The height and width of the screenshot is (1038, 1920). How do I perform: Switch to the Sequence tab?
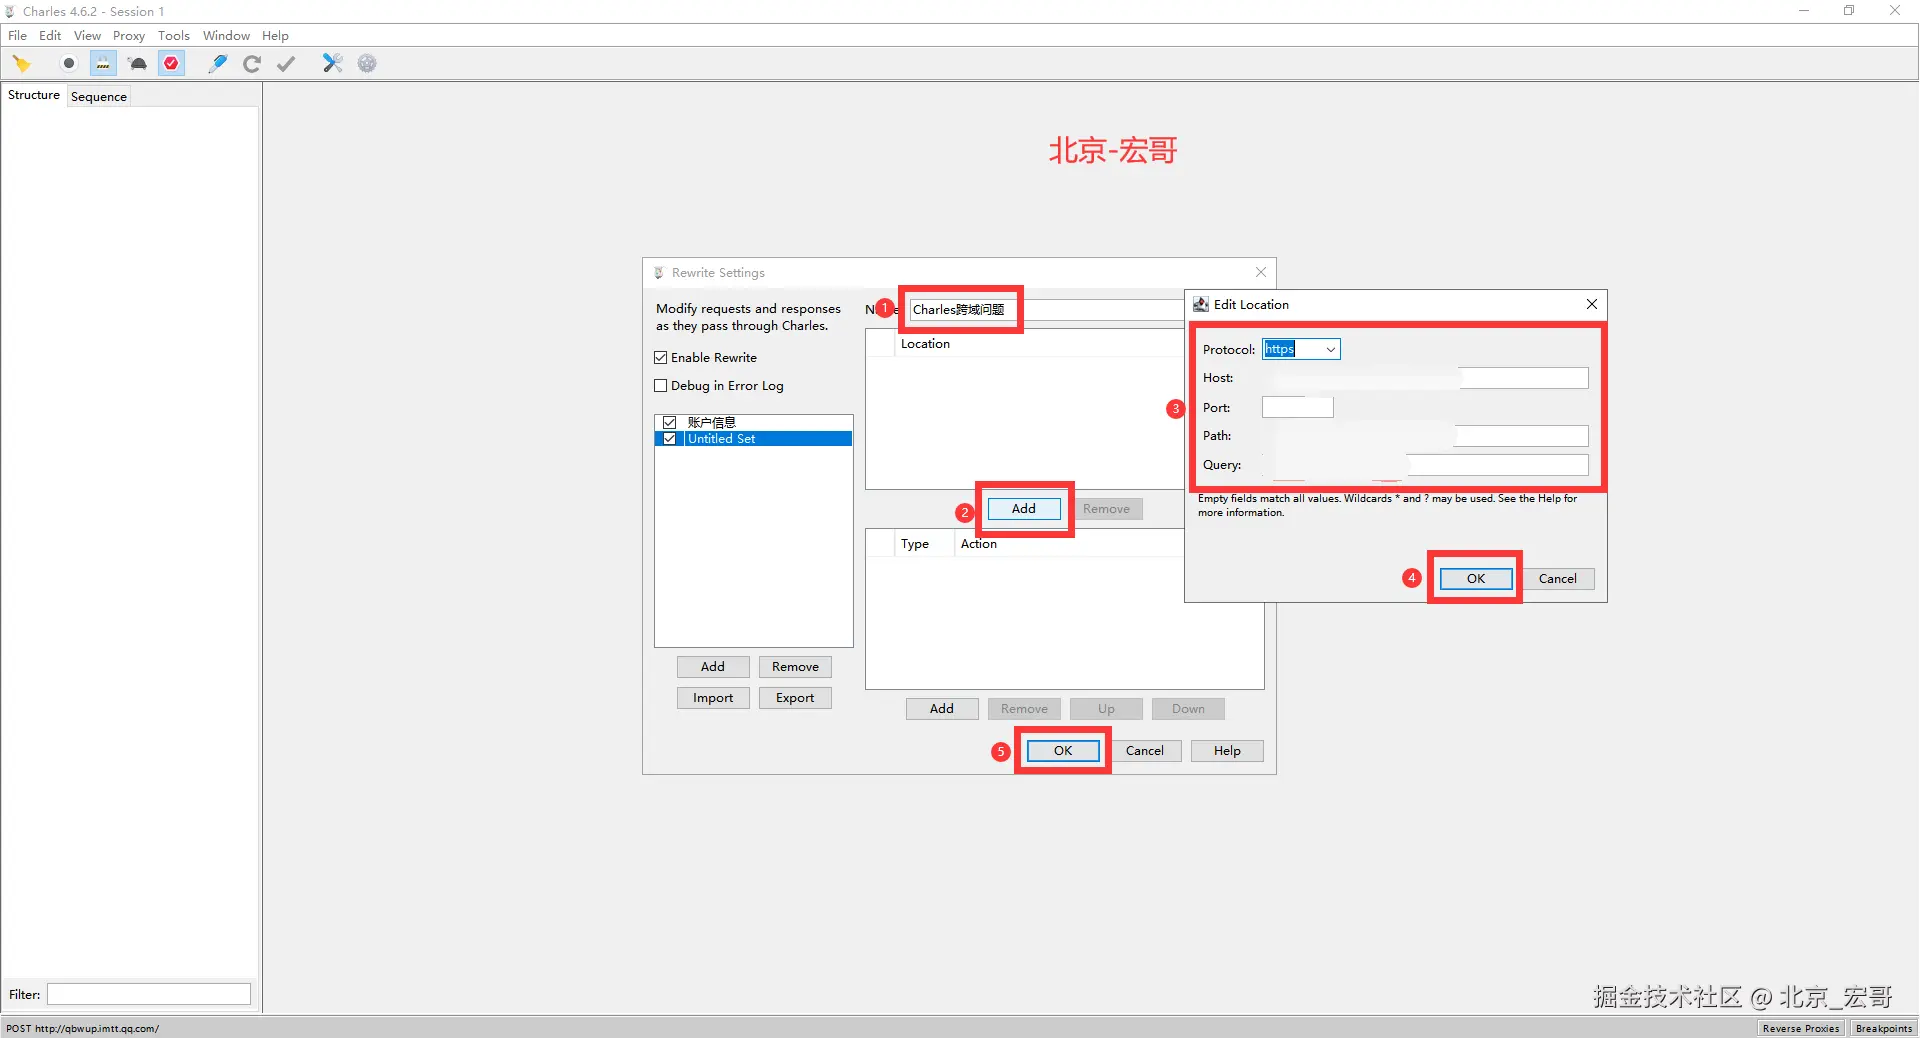coord(99,97)
